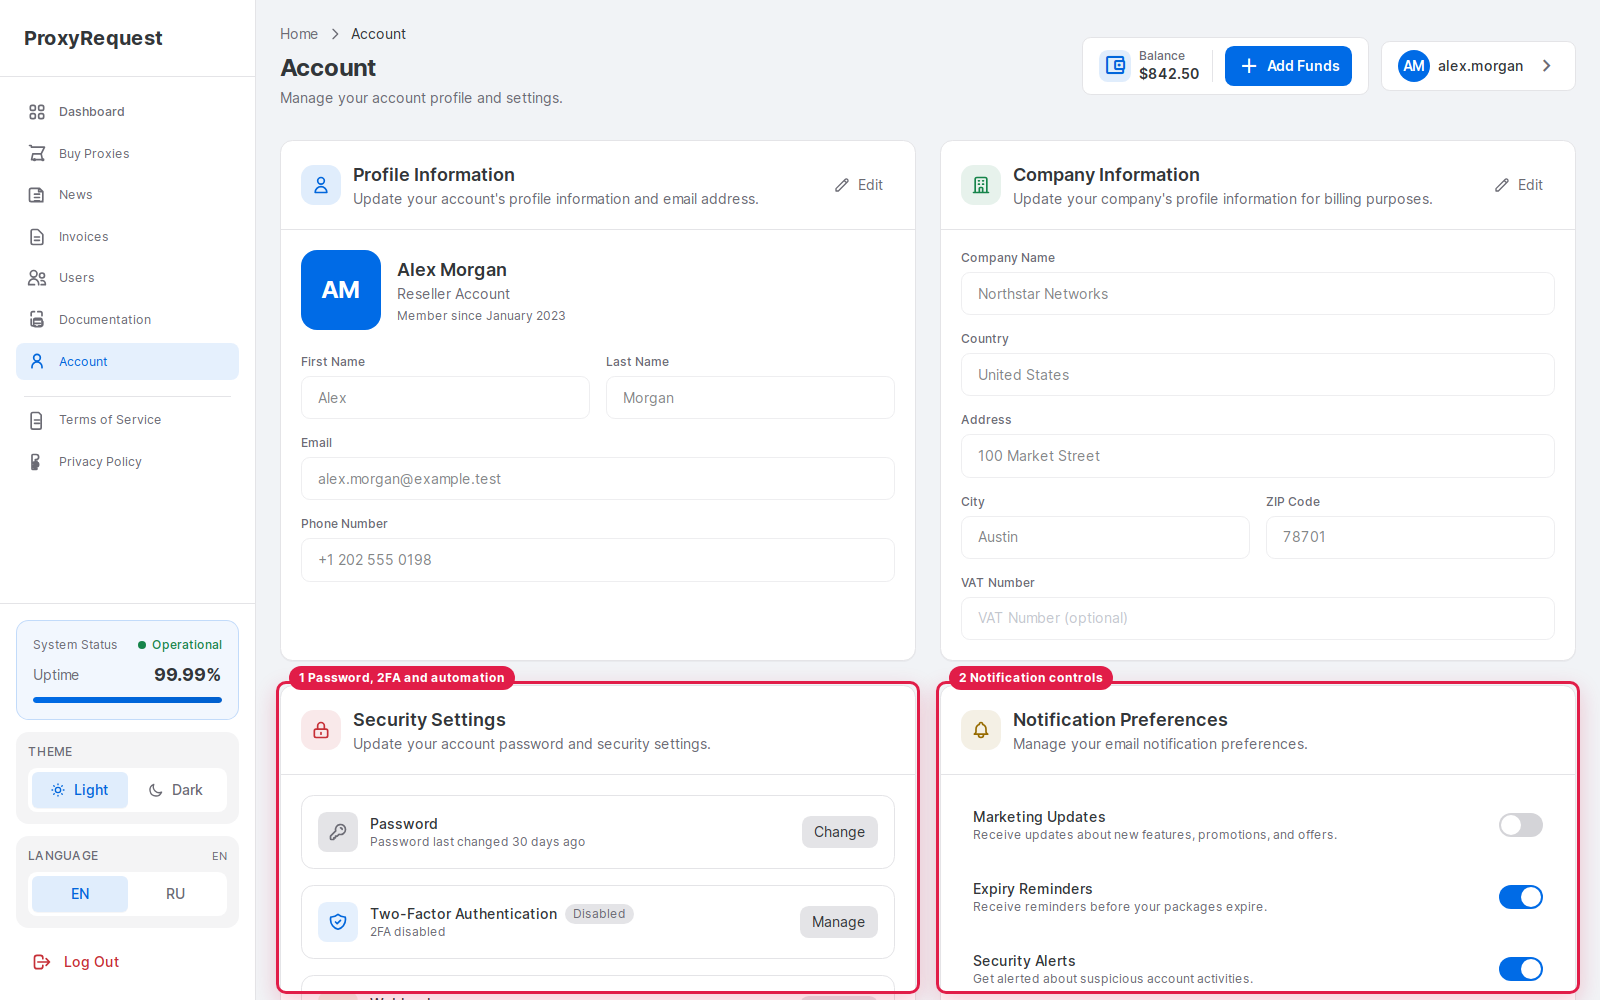This screenshot has width=1600, height=1000.
Task: Click the ProxyRequest logo text
Action: tap(93, 38)
